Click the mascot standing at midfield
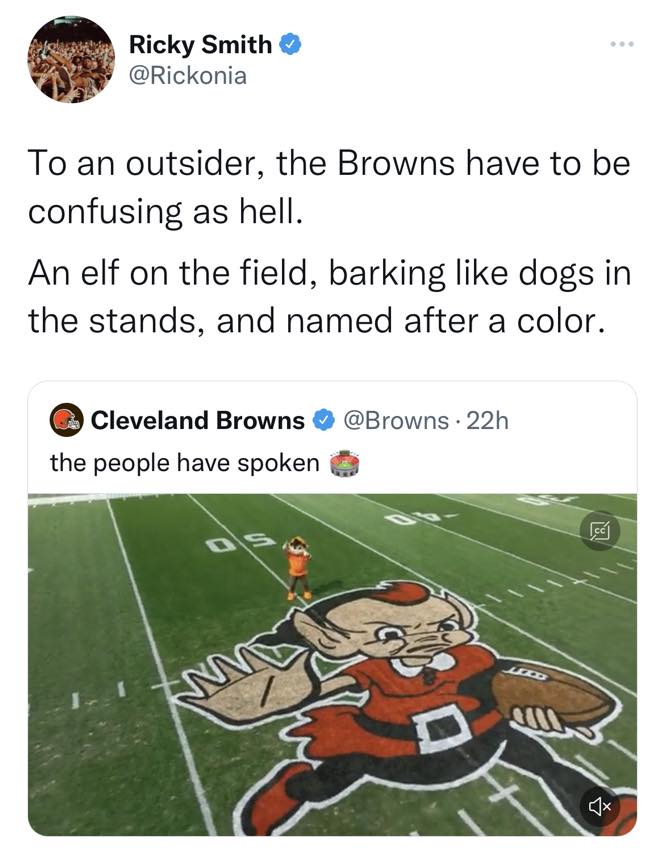Viewport: 665px width, 860px height. [x=298, y=566]
